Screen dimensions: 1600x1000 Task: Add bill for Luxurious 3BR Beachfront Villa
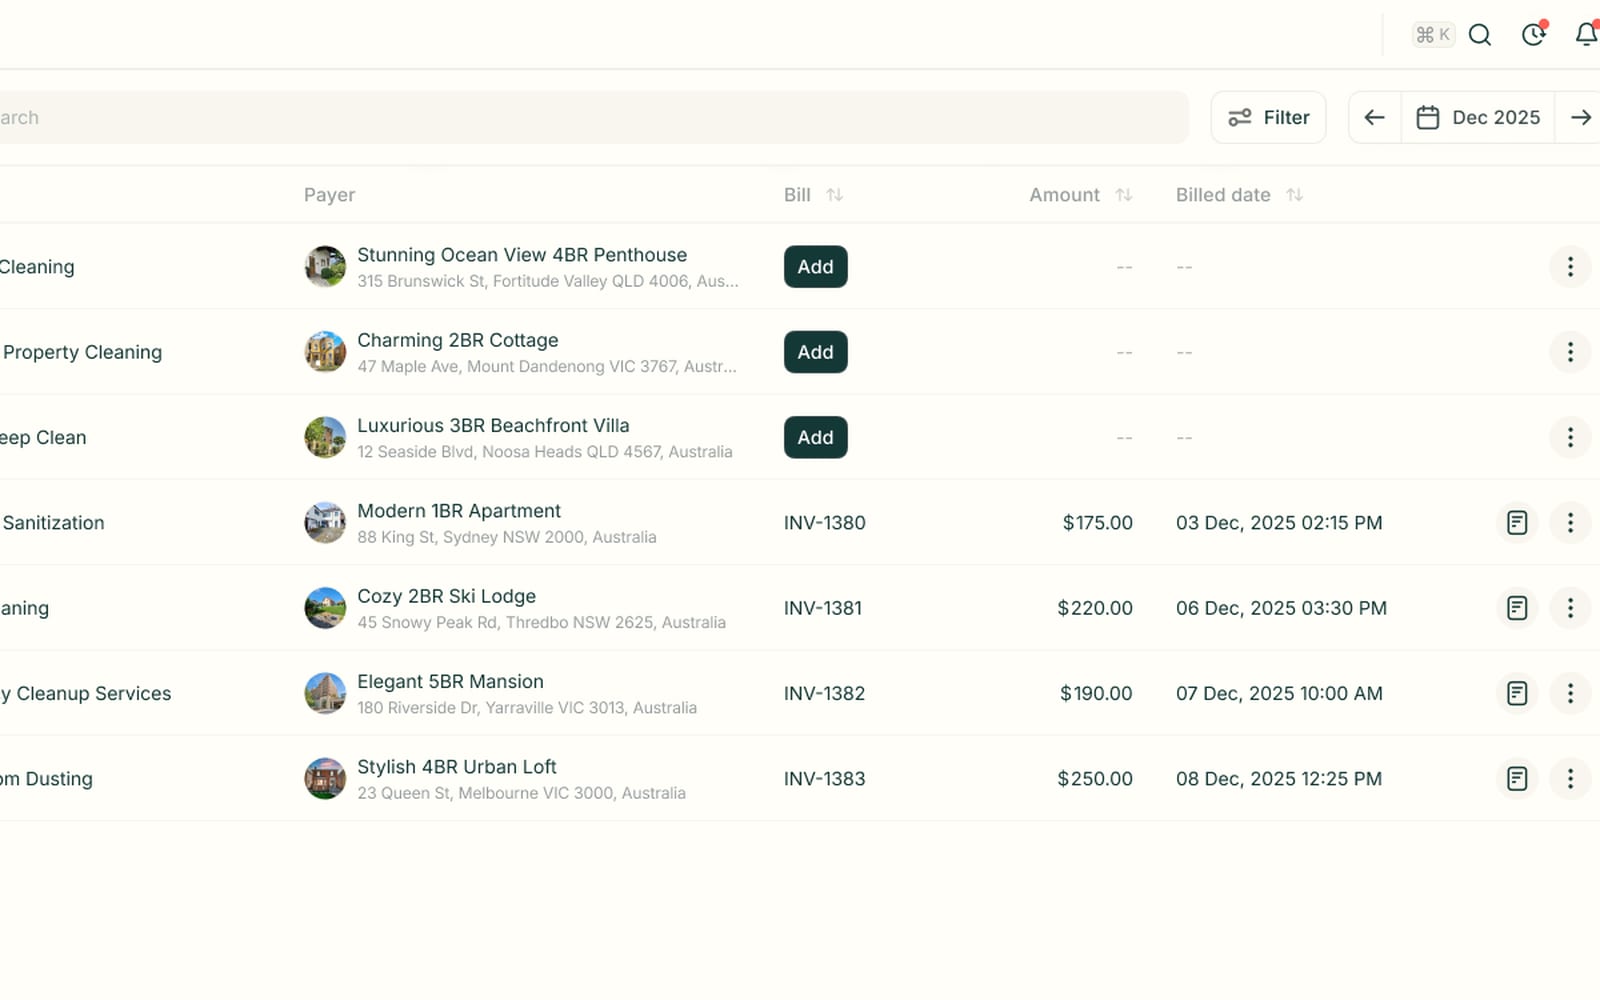point(815,437)
